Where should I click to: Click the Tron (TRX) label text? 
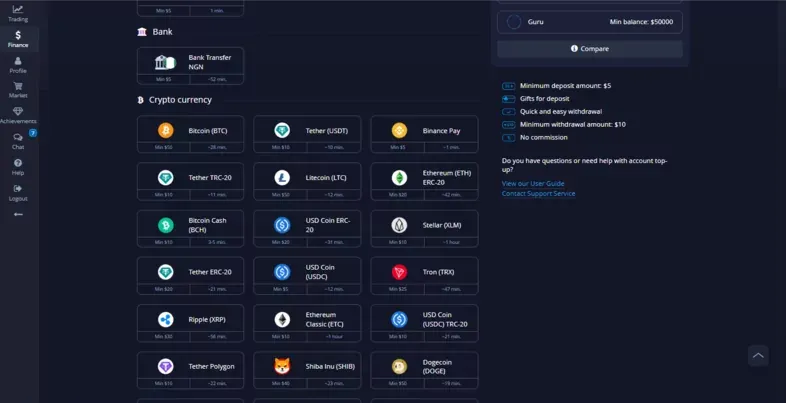coord(438,272)
